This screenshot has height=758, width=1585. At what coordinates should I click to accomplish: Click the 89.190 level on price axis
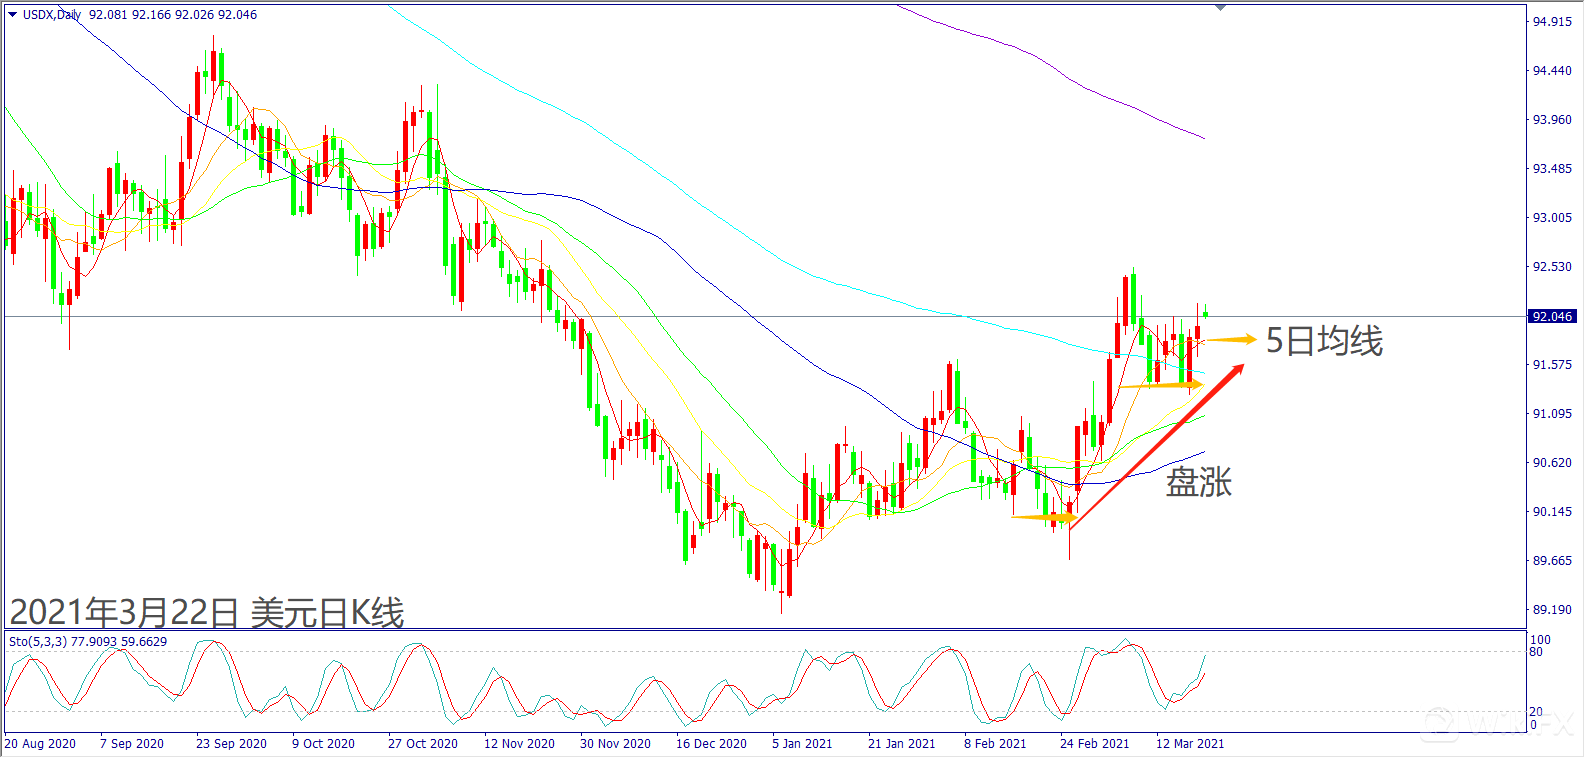point(1552,610)
